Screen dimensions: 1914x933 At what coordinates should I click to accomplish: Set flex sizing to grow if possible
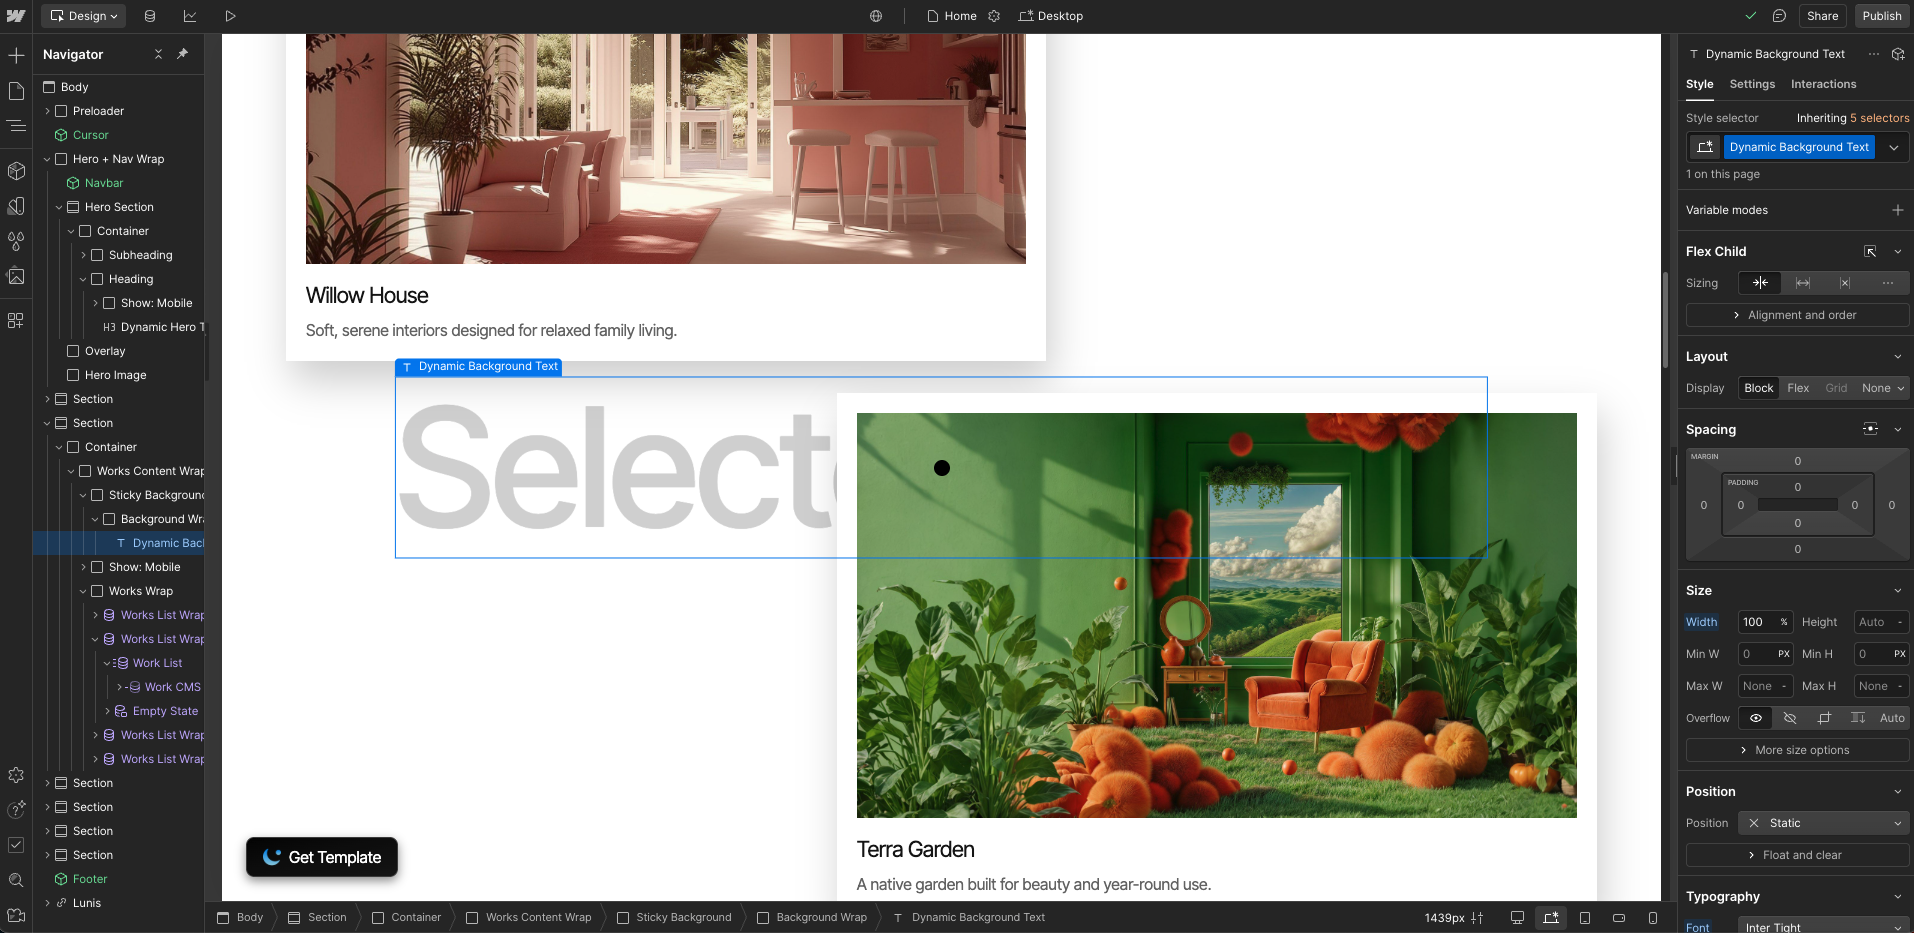[x=1802, y=283]
